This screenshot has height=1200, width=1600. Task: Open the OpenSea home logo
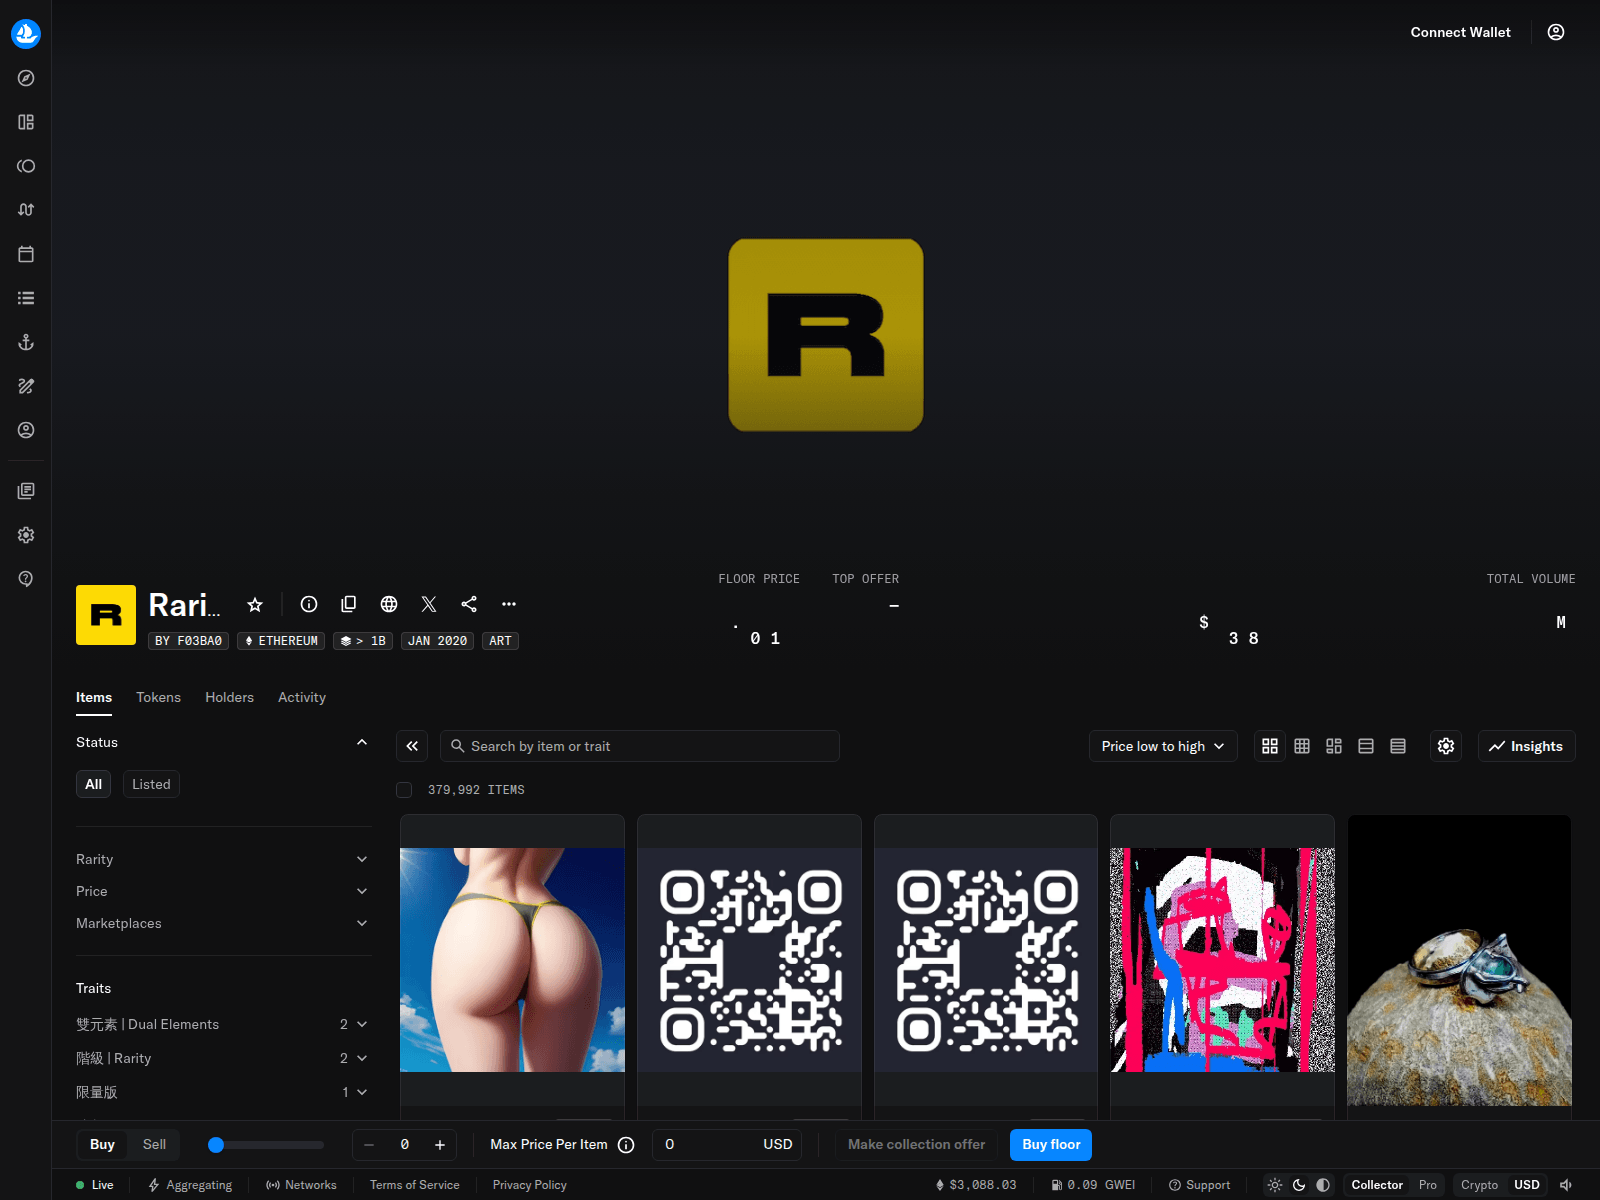point(26,34)
